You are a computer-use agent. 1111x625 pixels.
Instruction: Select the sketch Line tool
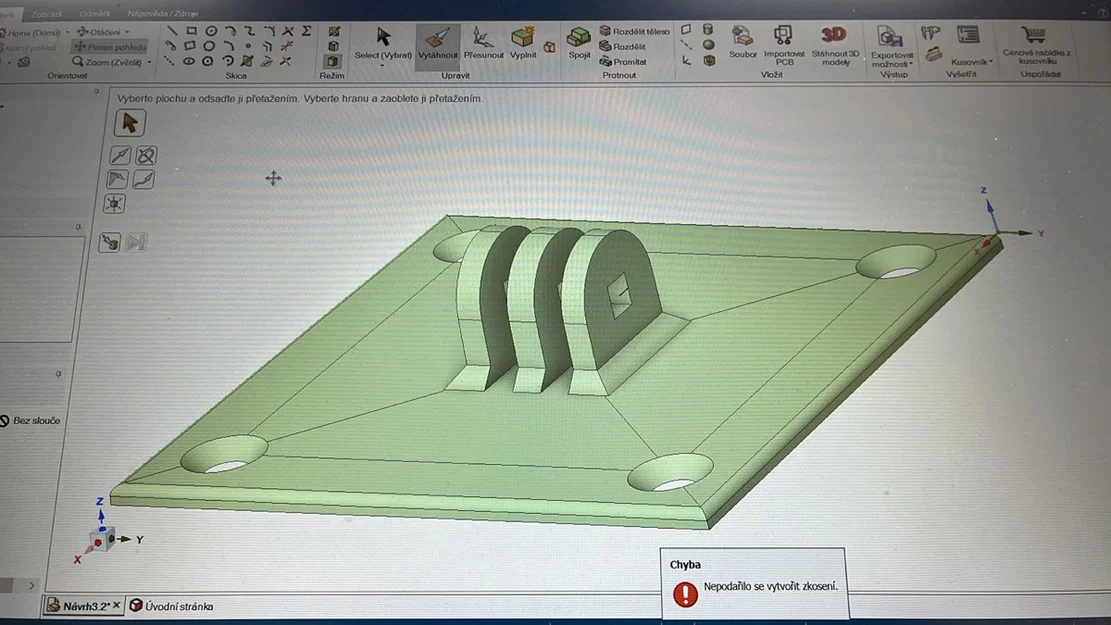[x=172, y=31]
